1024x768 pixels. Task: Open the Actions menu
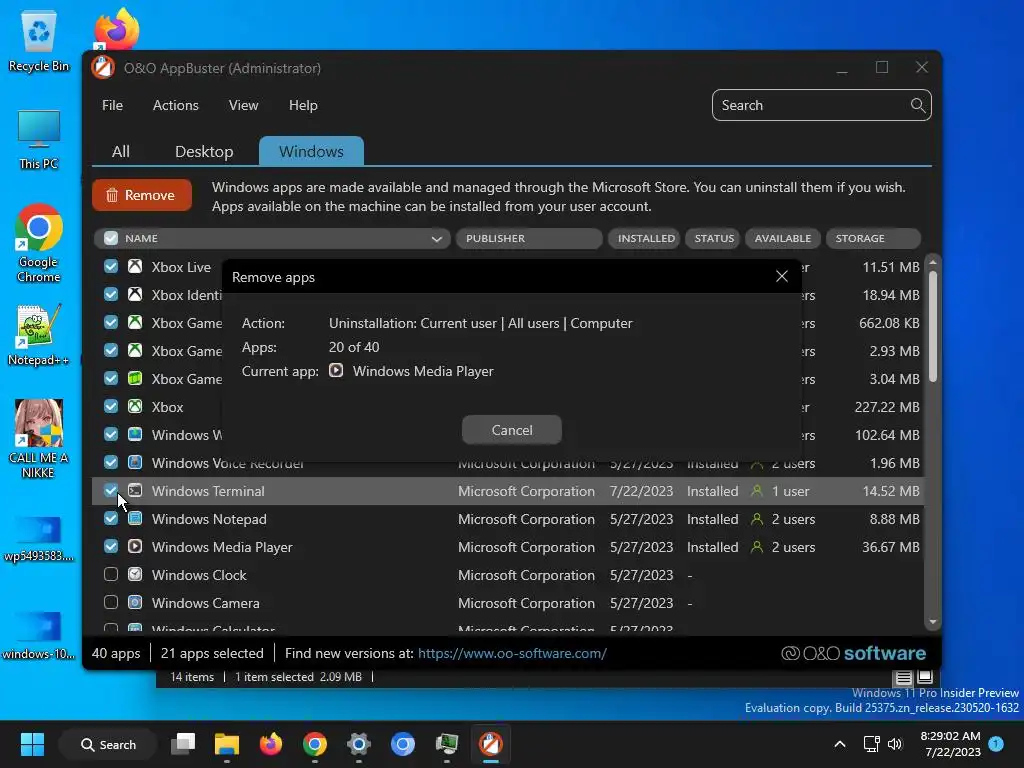pos(176,105)
